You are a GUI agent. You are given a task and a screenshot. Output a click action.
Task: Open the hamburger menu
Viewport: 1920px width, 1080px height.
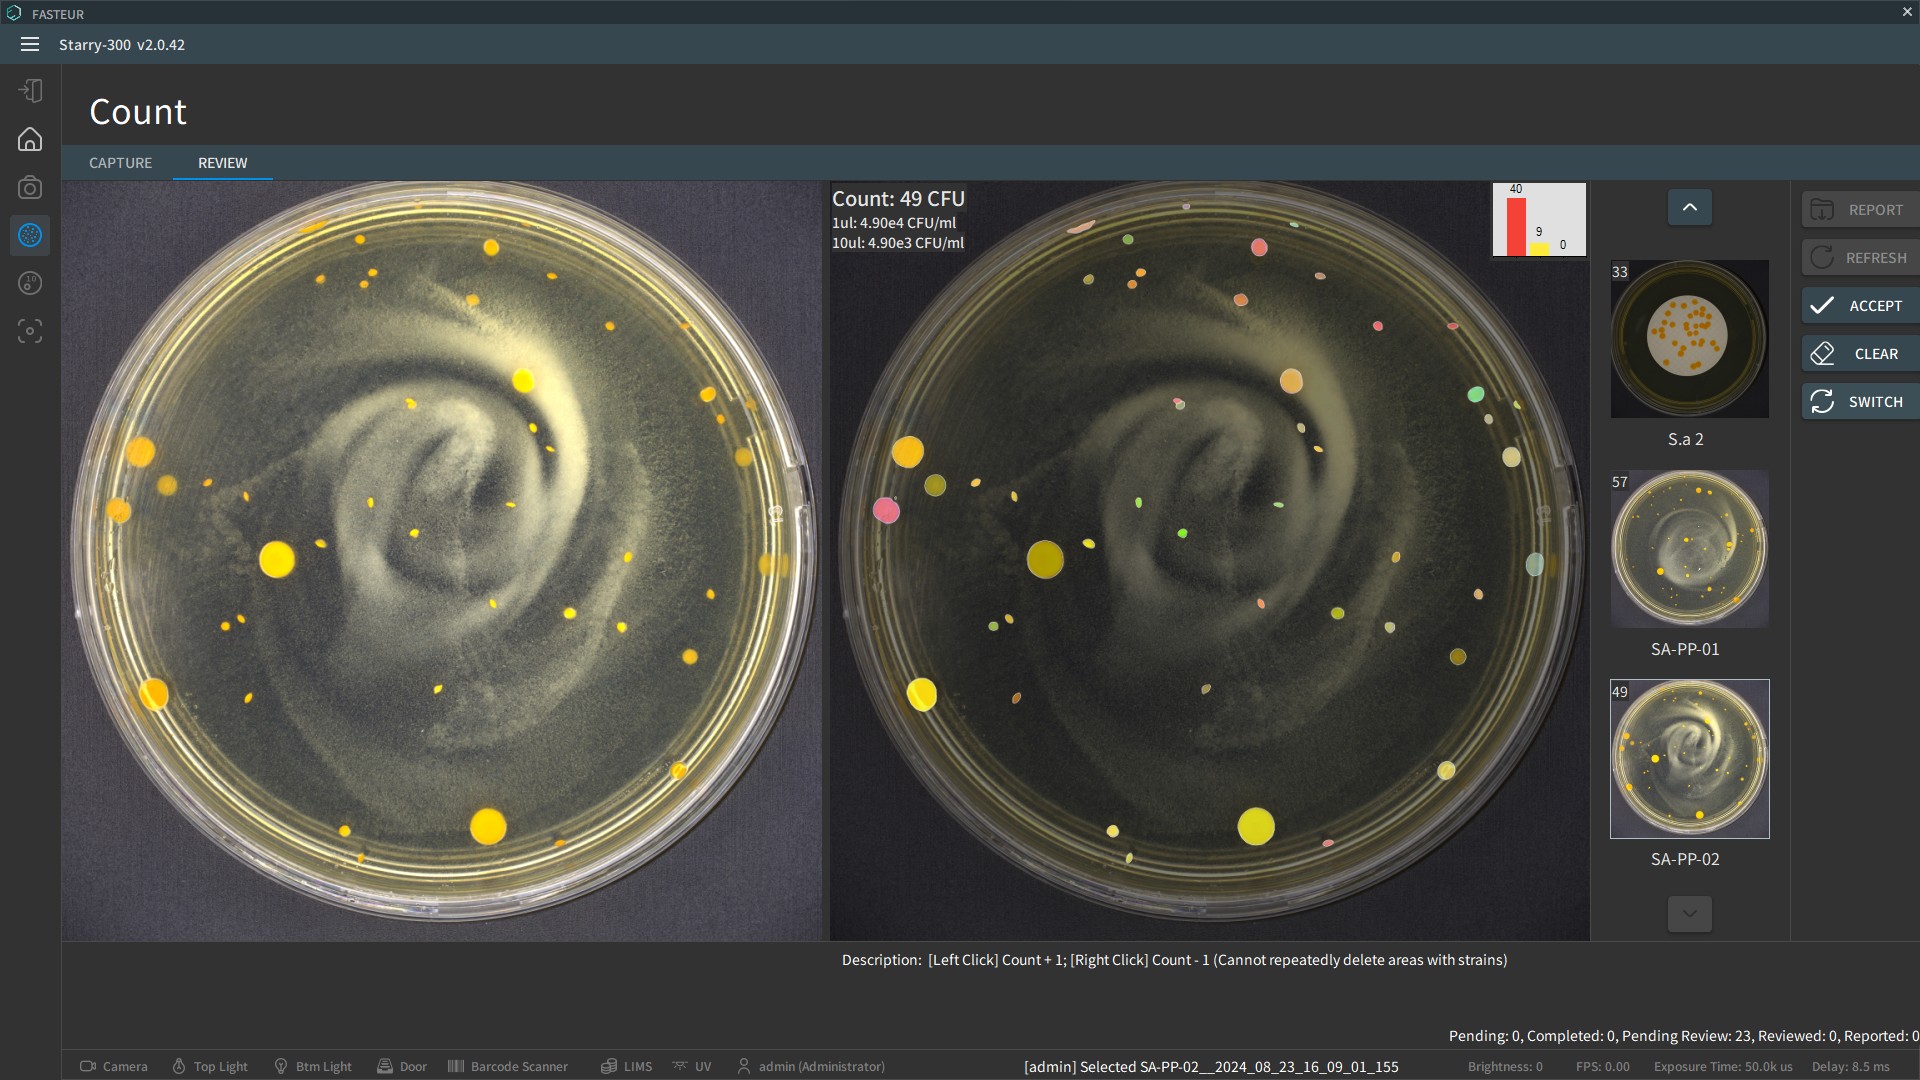(x=30, y=44)
